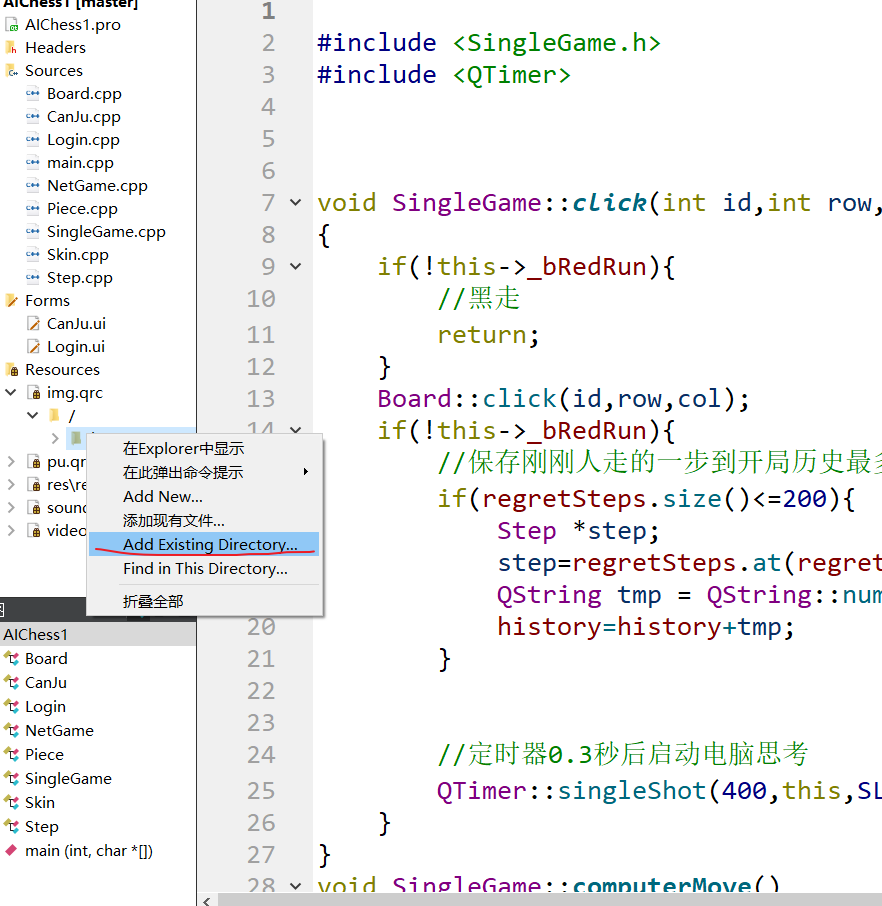Expand the highlighted subfolder under "/"
Image resolution: width=882 pixels, height=906 pixels.
point(55,439)
